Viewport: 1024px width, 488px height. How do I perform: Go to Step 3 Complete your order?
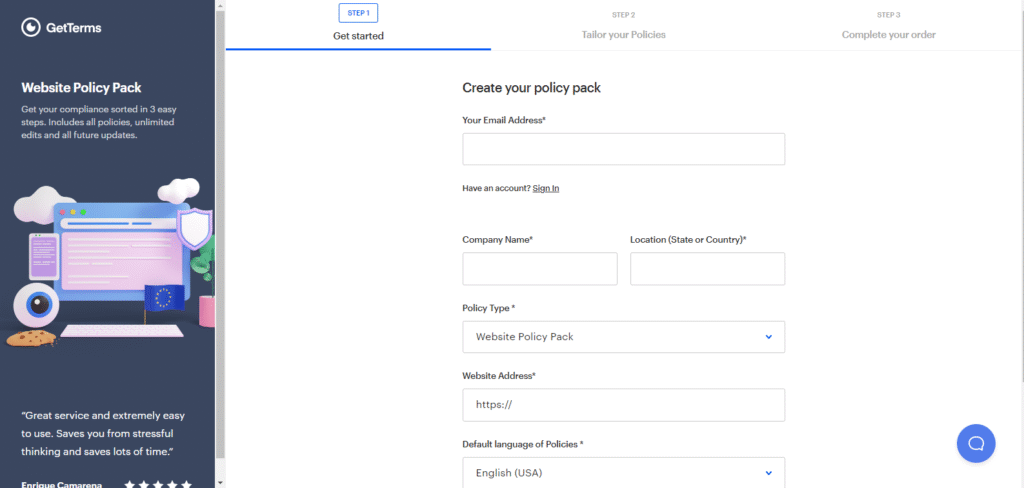[888, 25]
